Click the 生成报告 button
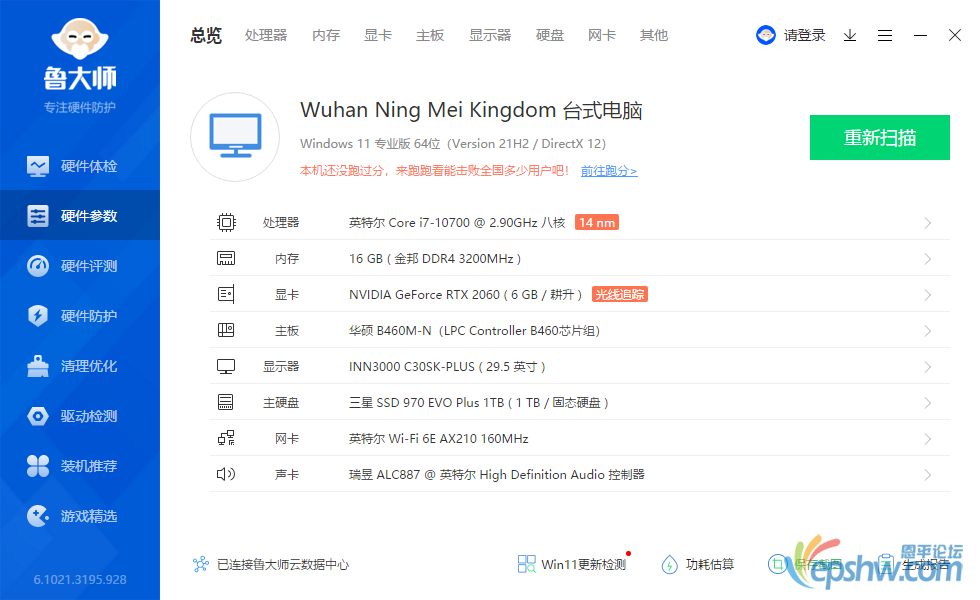Image resolution: width=980 pixels, height=600 pixels. click(x=914, y=564)
